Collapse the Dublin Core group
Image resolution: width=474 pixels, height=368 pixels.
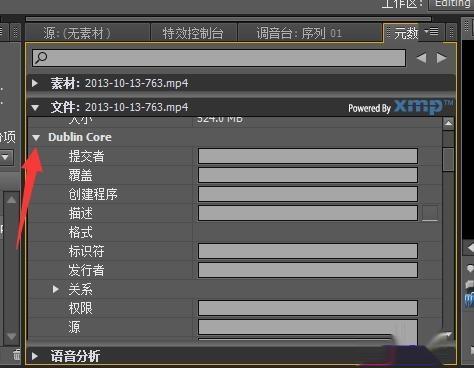(36, 137)
